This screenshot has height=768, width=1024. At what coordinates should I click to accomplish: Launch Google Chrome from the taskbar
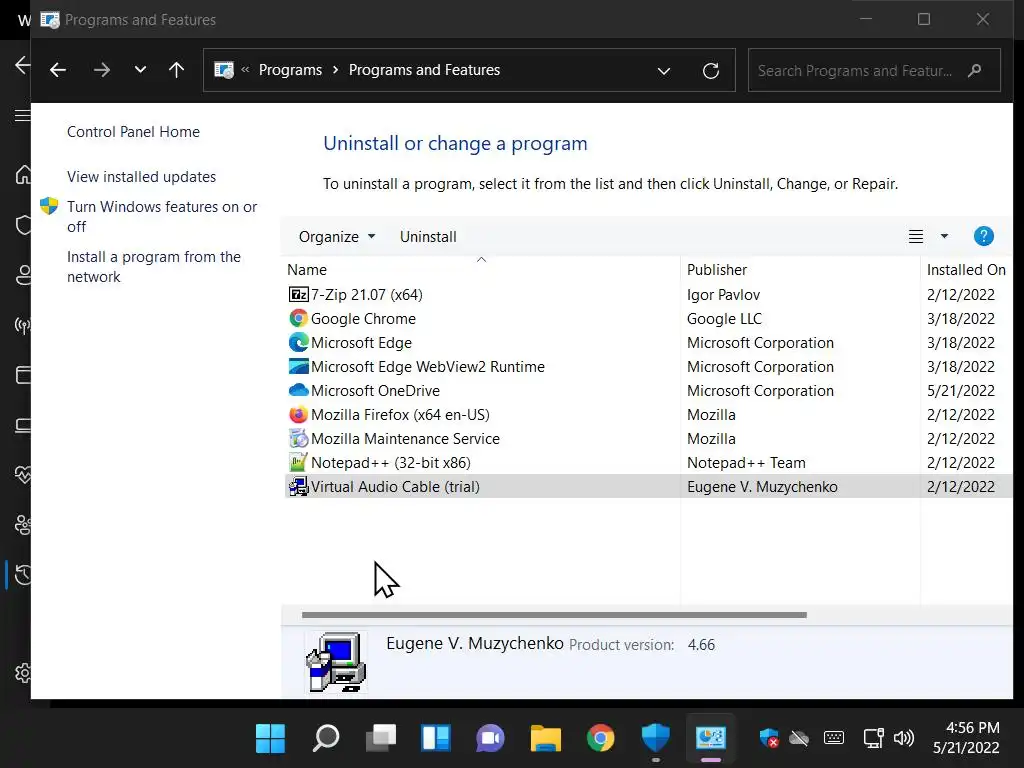point(601,738)
